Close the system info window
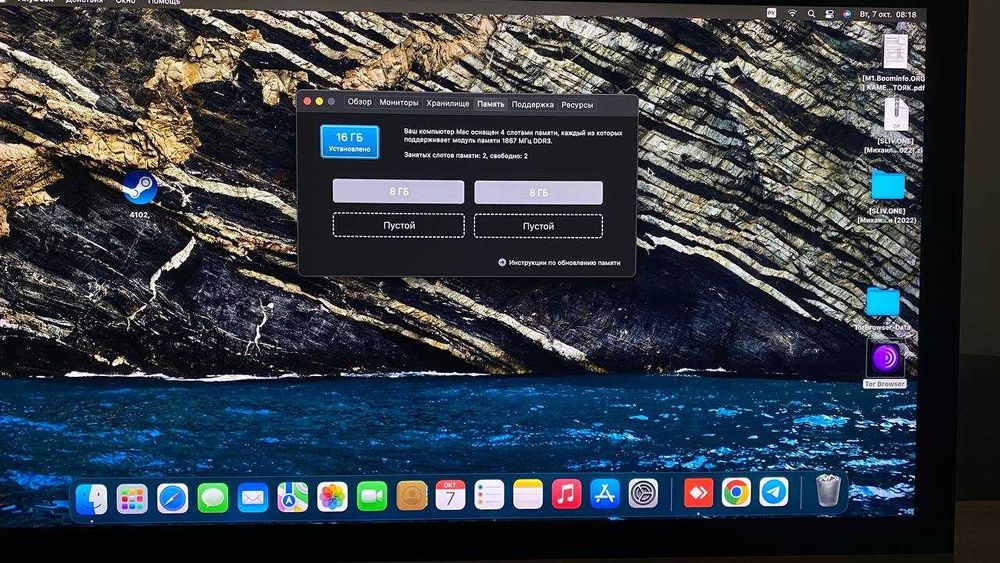 point(307,101)
